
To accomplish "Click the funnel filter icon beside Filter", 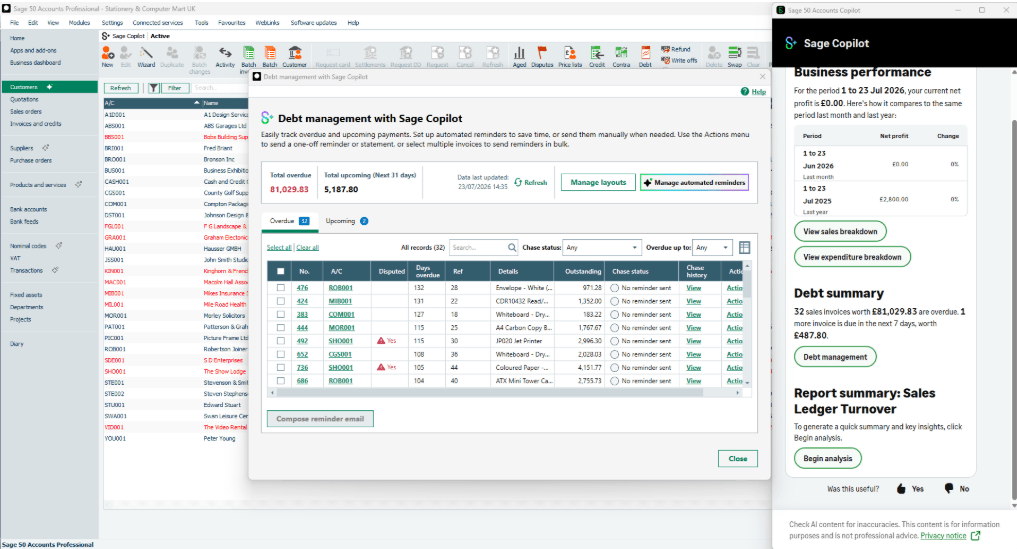I will [154, 88].
